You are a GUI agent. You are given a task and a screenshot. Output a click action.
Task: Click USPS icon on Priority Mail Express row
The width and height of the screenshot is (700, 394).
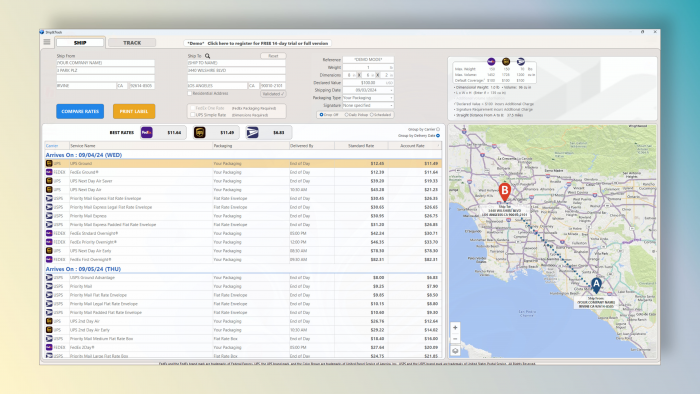(49, 216)
